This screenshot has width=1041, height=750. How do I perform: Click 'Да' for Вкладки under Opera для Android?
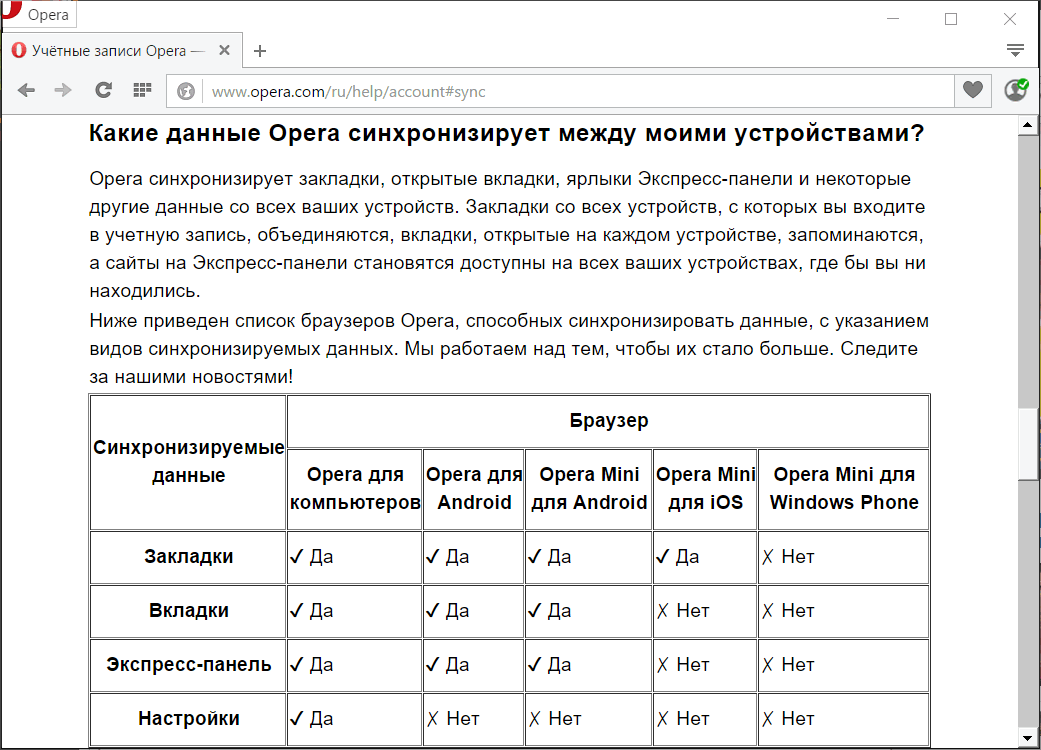pyautogui.click(x=447, y=611)
